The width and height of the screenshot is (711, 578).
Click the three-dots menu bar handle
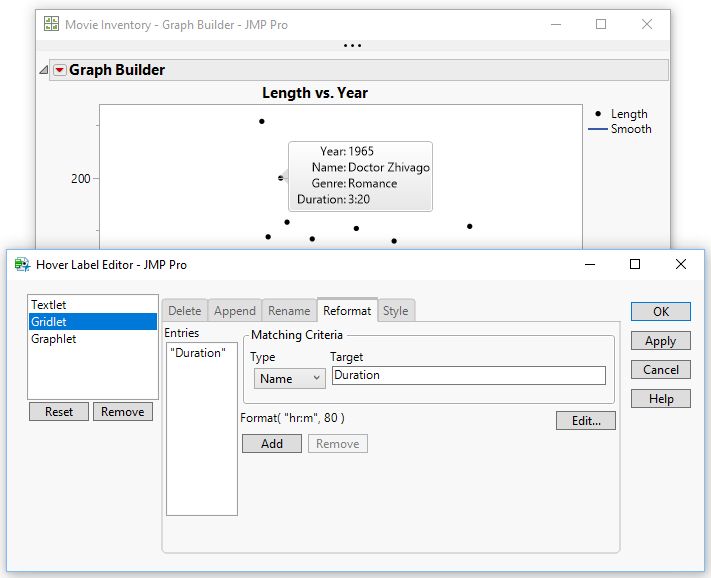(353, 45)
